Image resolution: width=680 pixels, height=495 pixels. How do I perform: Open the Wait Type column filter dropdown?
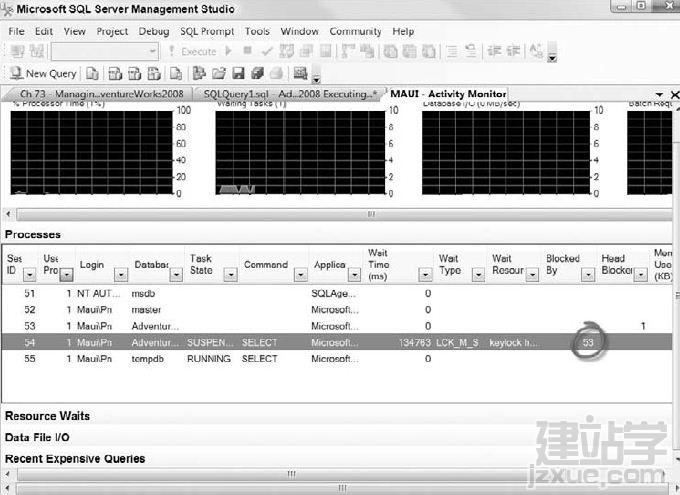(478, 275)
